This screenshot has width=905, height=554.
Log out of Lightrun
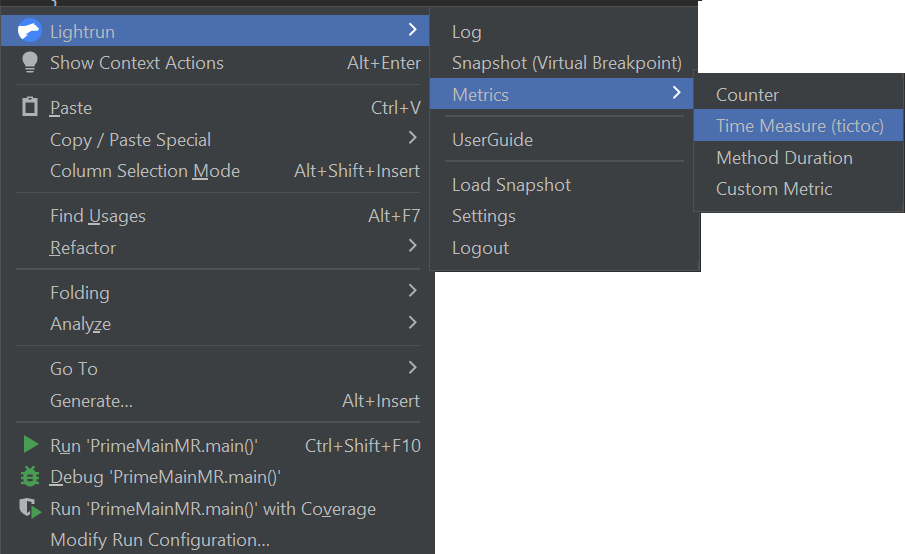tap(480, 248)
